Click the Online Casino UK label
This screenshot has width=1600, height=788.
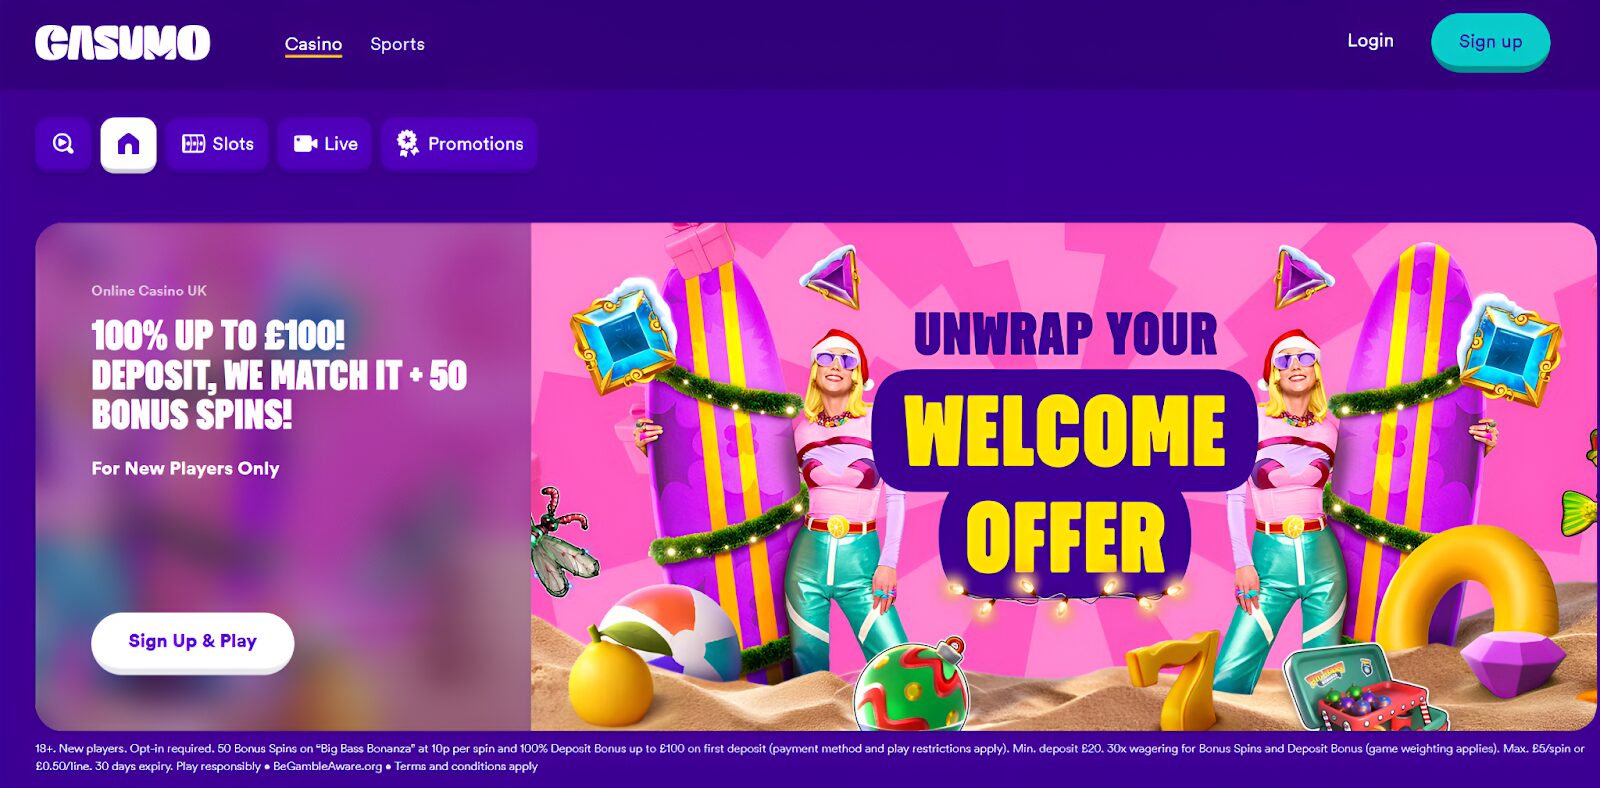[x=149, y=291]
